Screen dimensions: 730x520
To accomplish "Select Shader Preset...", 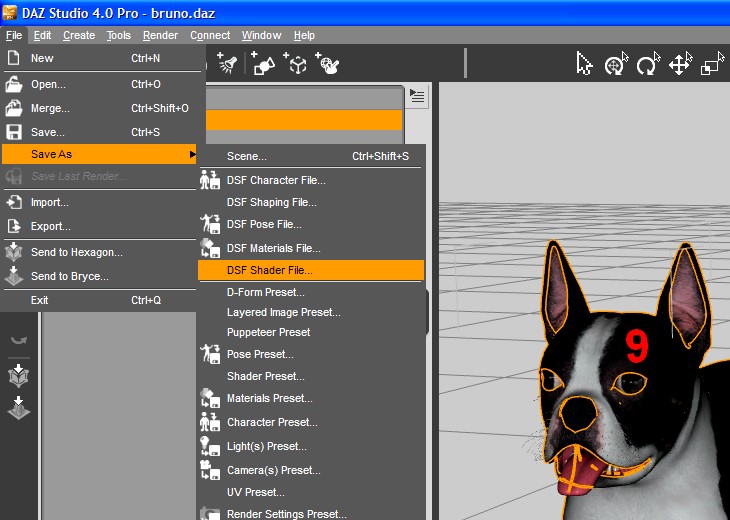I will pyautogui.click(x=311, y=376).
